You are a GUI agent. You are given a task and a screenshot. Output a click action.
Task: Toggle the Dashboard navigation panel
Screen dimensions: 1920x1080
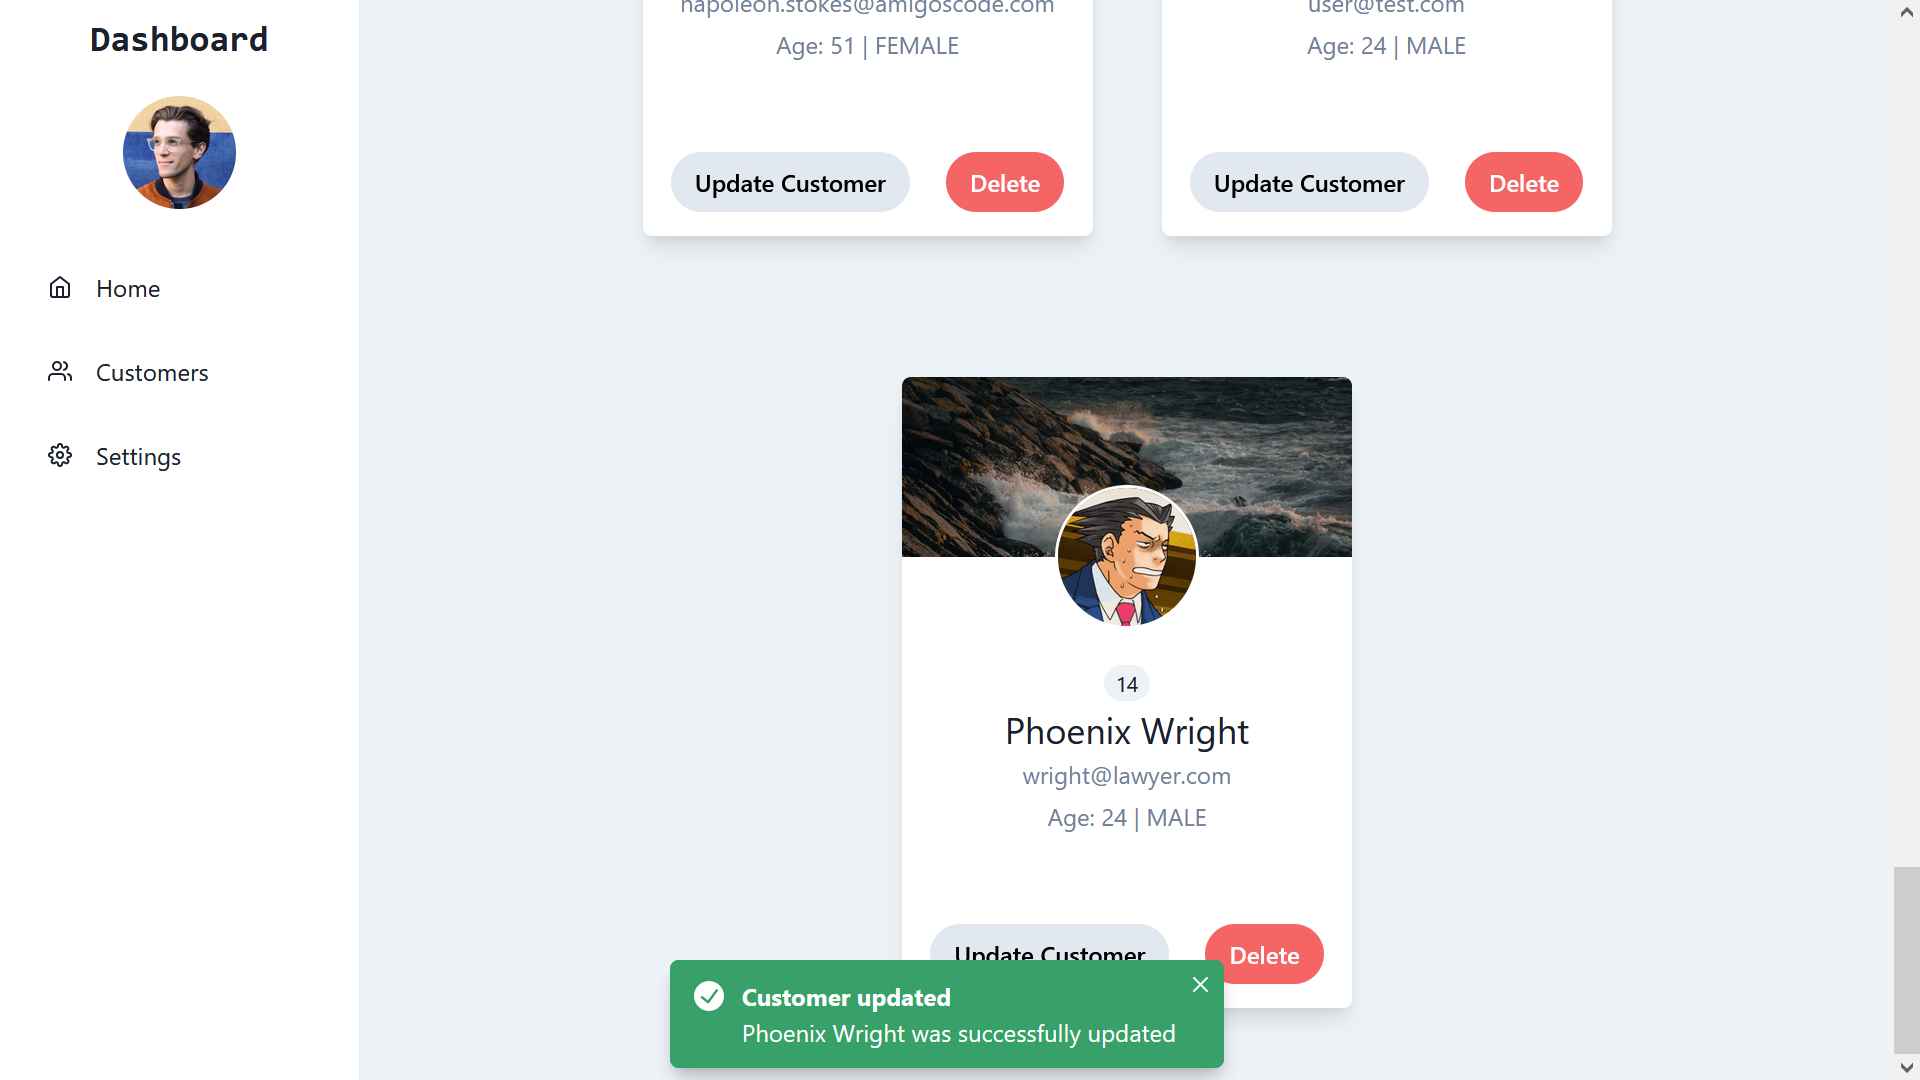(178, 40)
